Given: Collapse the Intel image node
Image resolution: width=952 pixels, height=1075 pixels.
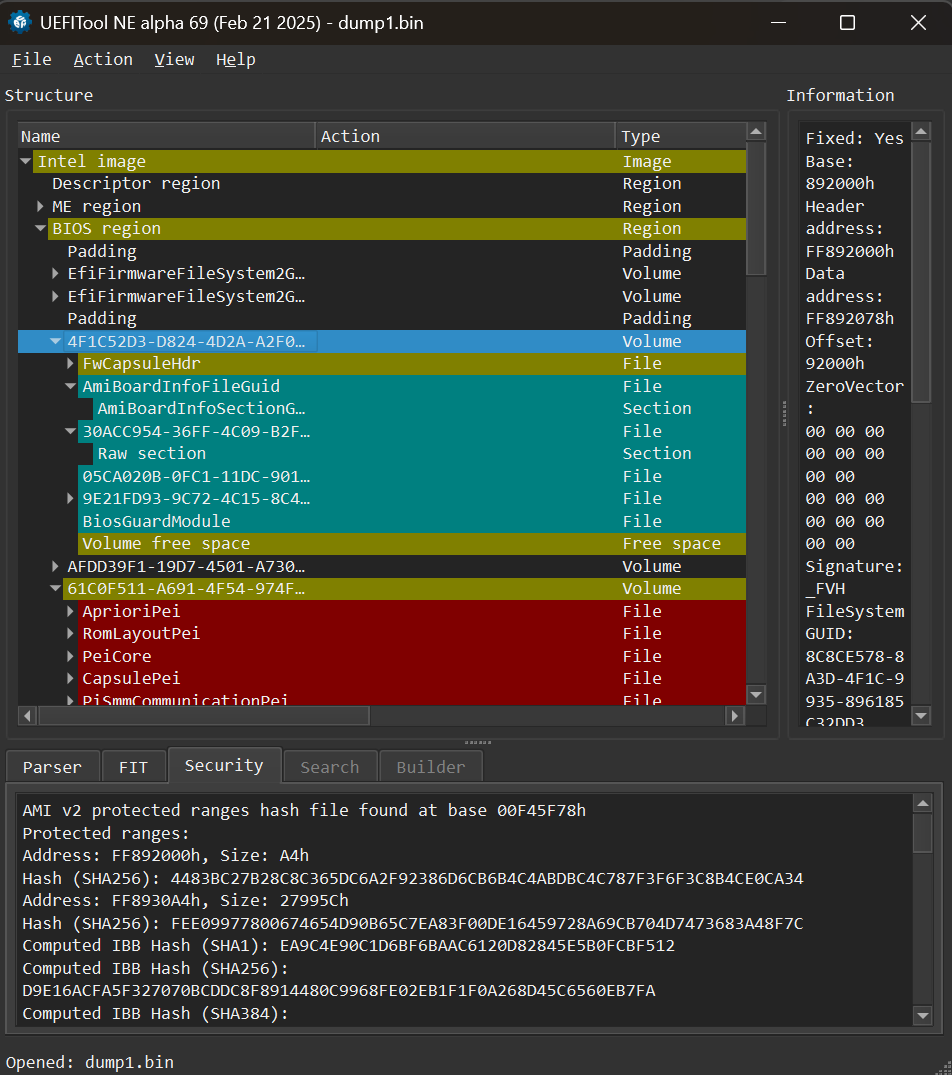Looking at the screenshot, I should tap(26, 161).
